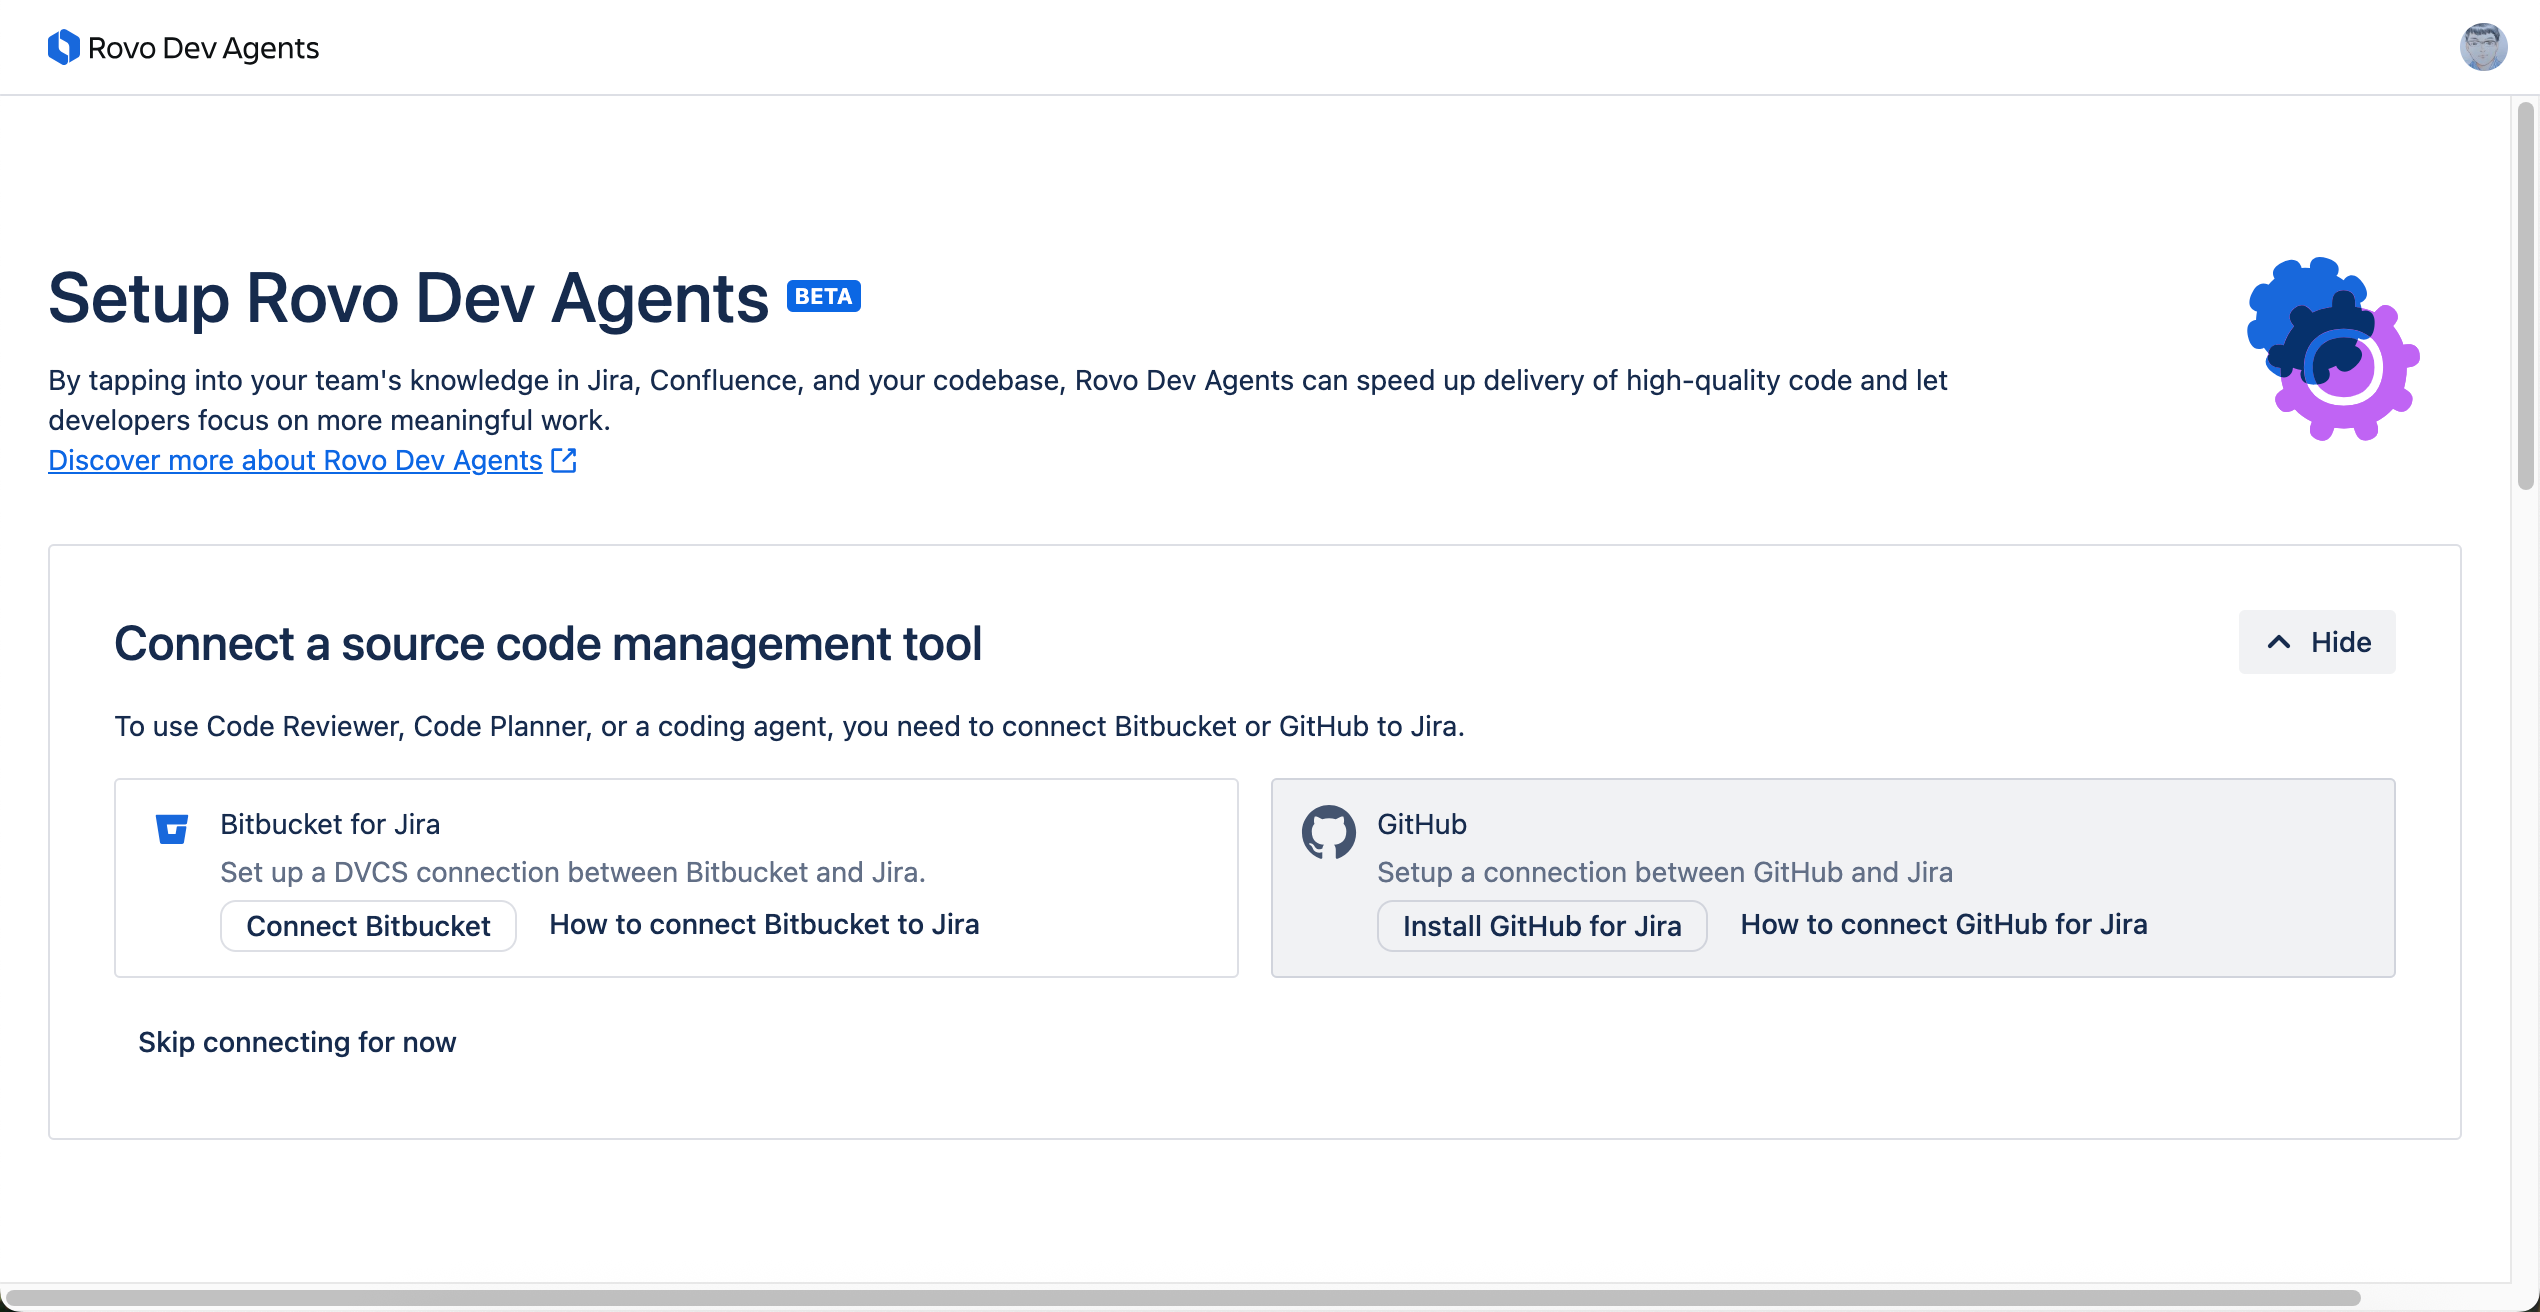Click the BETA badge next to title
2540x1312 pixels.
tap(823, 296)
